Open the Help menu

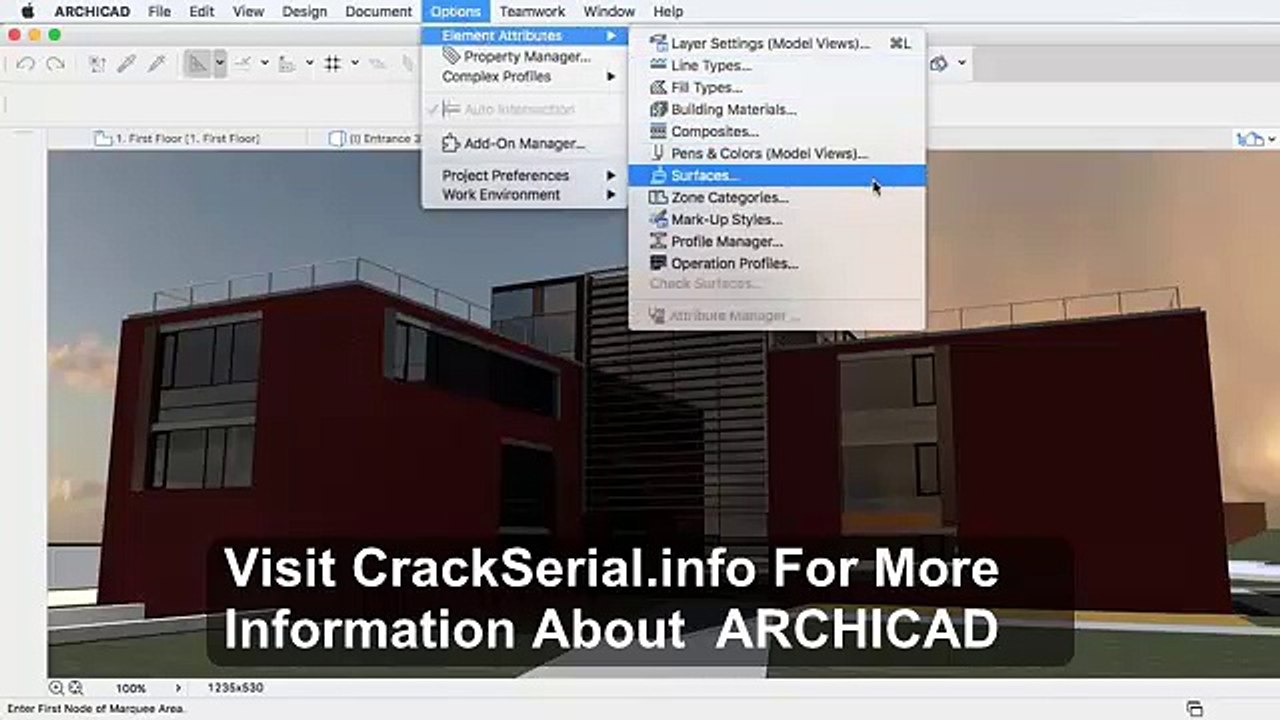668,11
